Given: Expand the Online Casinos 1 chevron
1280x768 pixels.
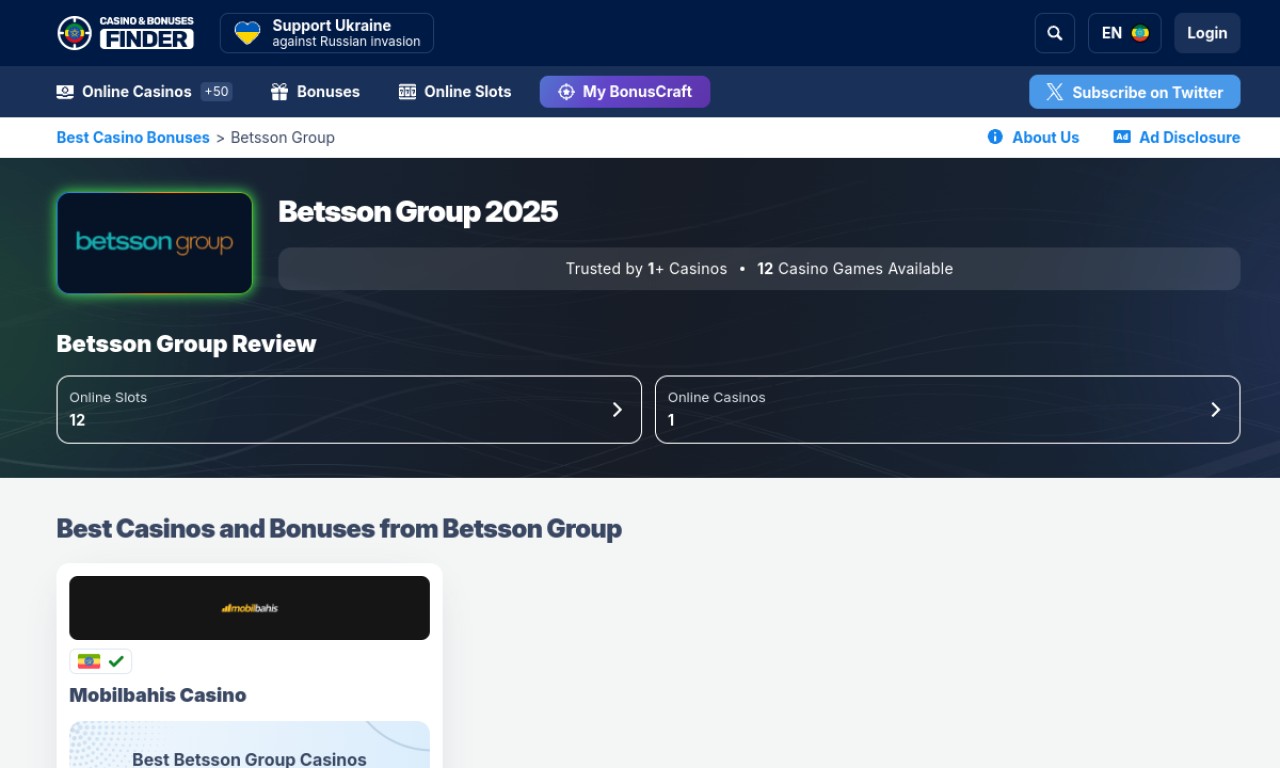Looking at the screenshot, I should coord(1215,409).
